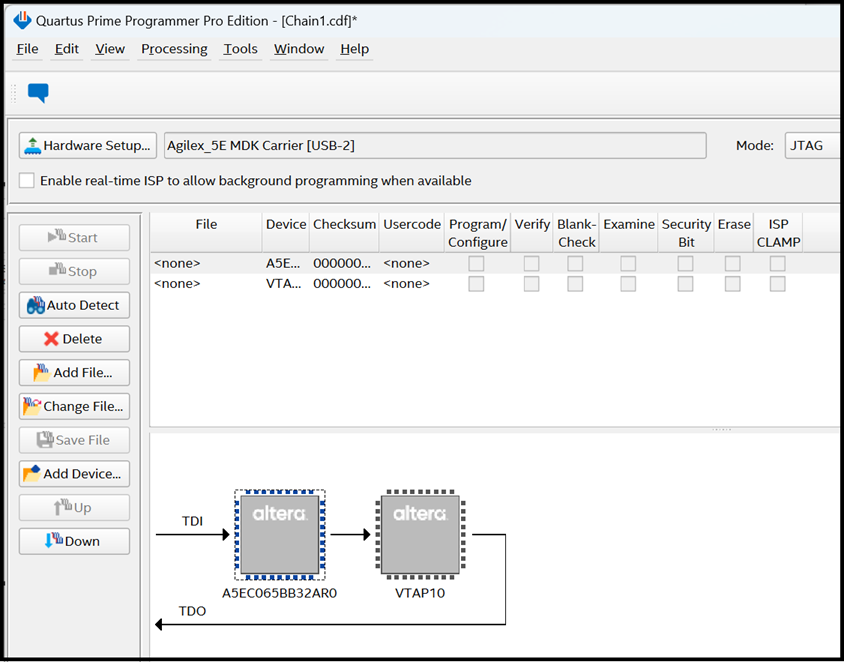Move the selected device Down

(74, 541)
